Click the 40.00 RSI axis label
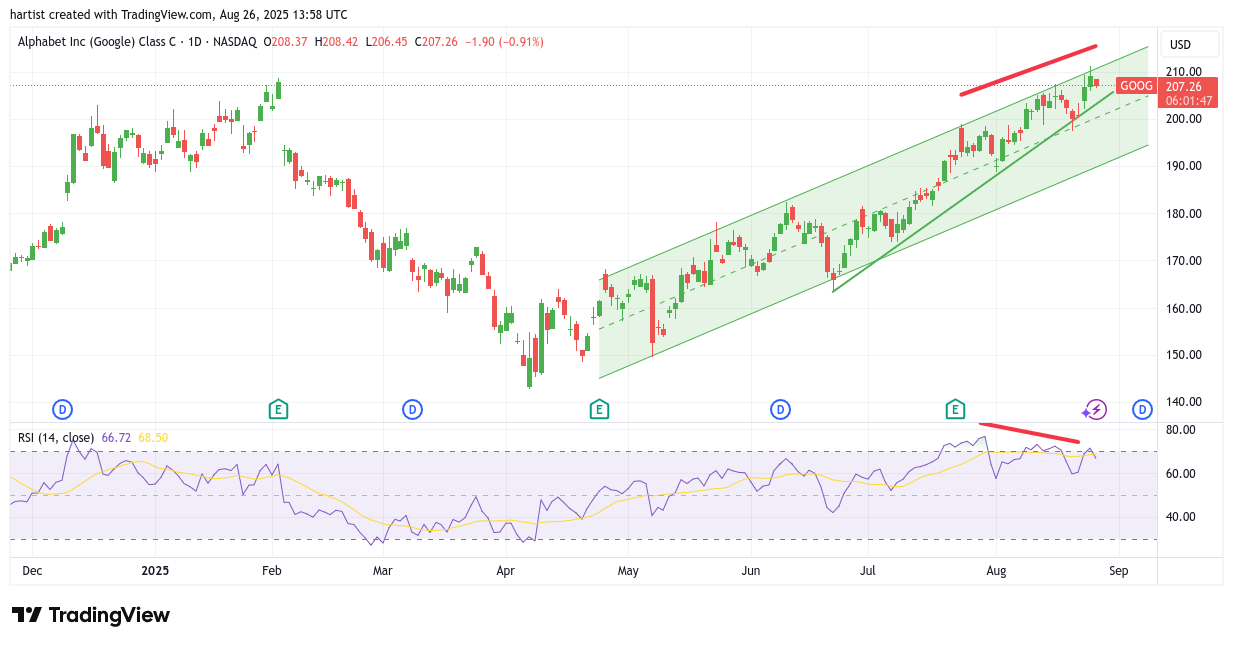The image size is (1233, 645). (x=1181, y=517)
